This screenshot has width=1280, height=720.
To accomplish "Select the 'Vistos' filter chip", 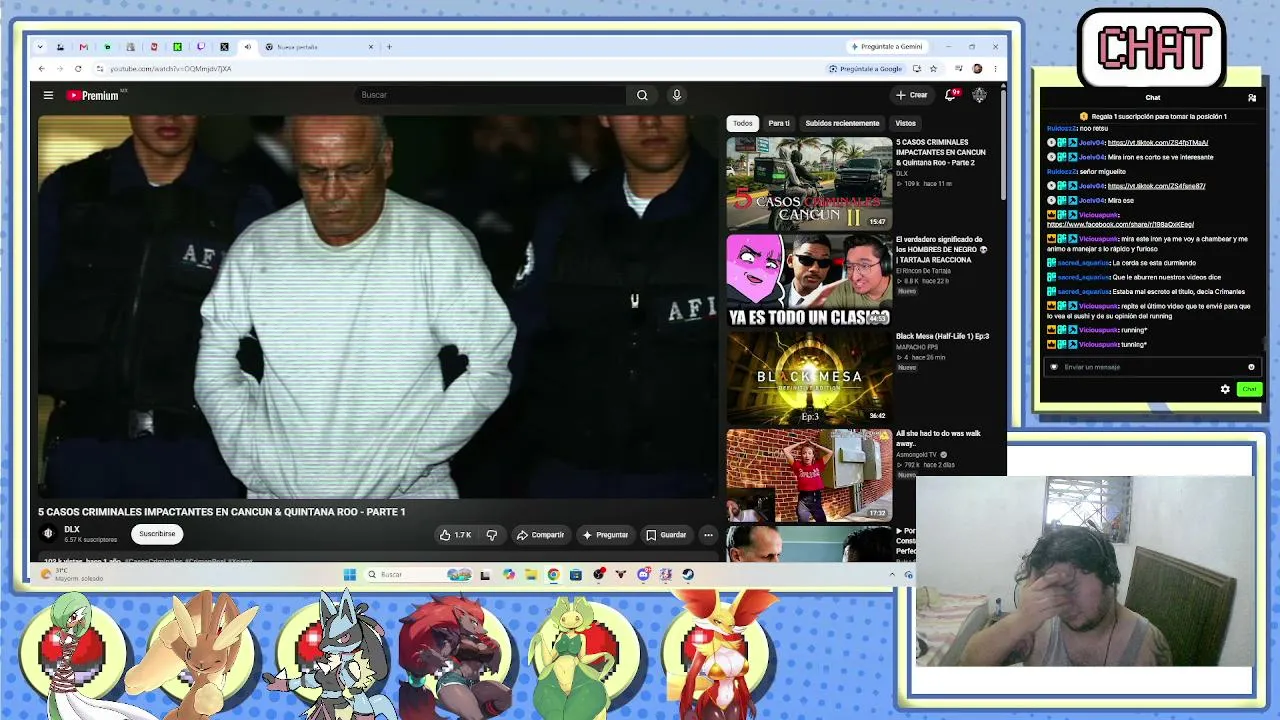I will 905,123.
